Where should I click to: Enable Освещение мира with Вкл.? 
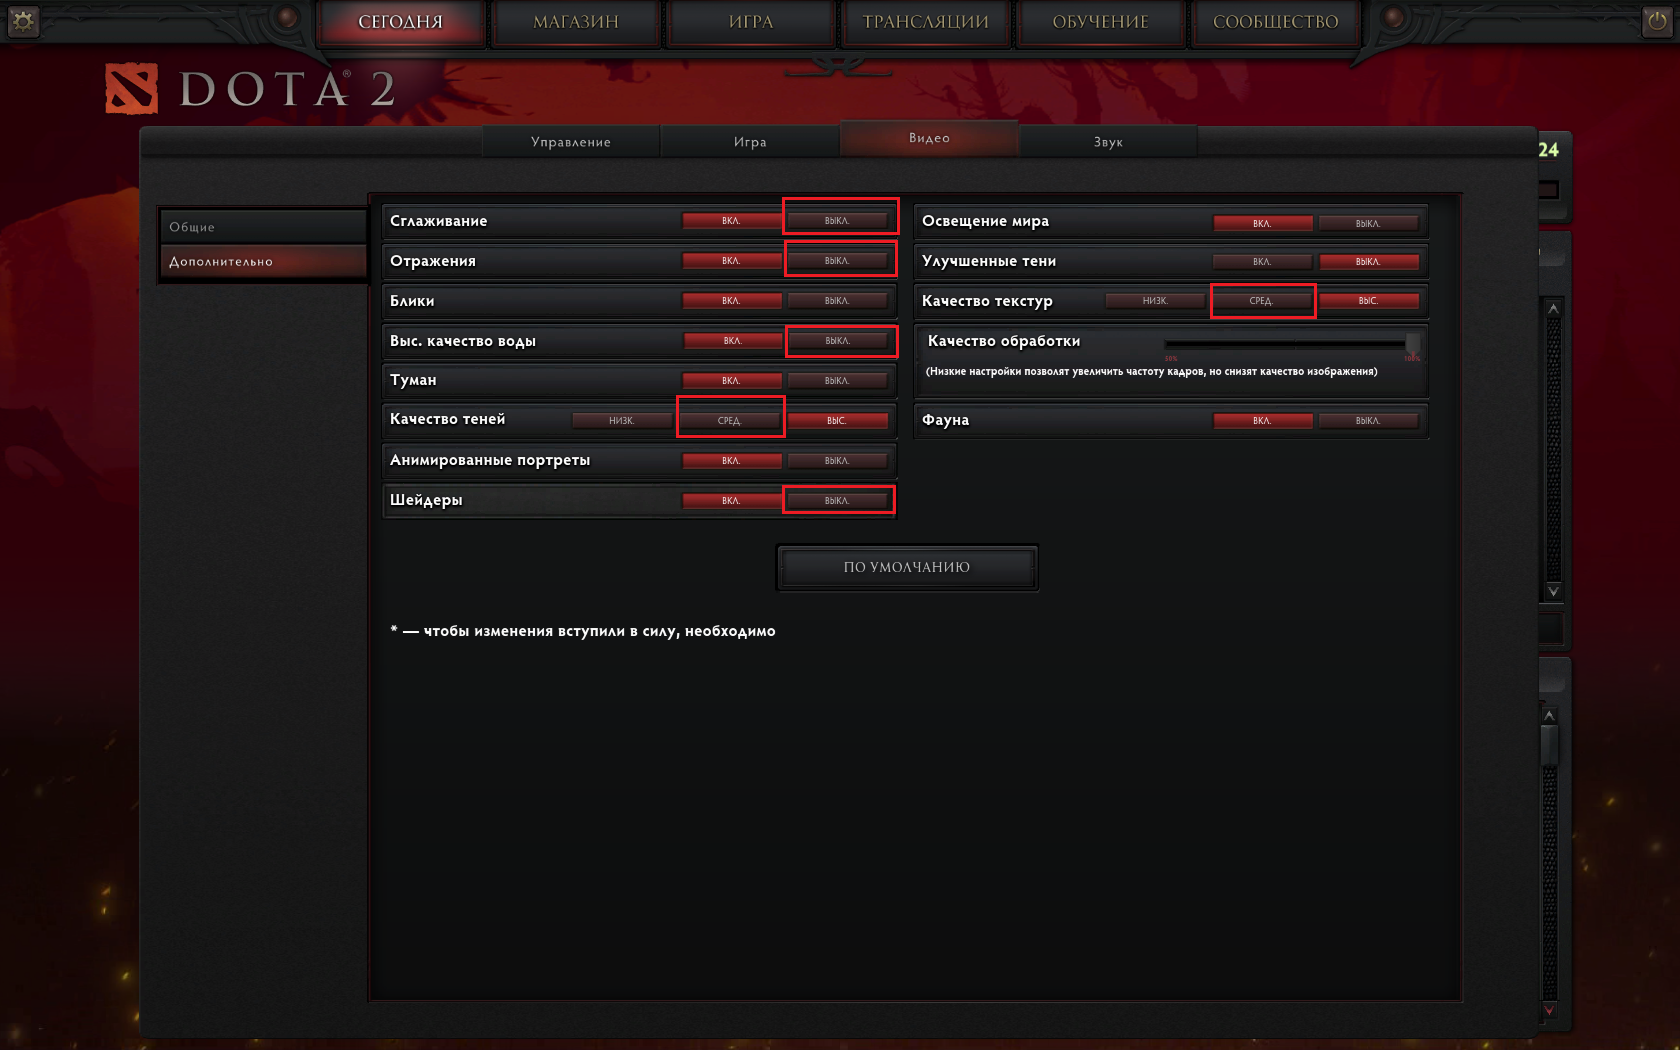tap(1263, 224)
